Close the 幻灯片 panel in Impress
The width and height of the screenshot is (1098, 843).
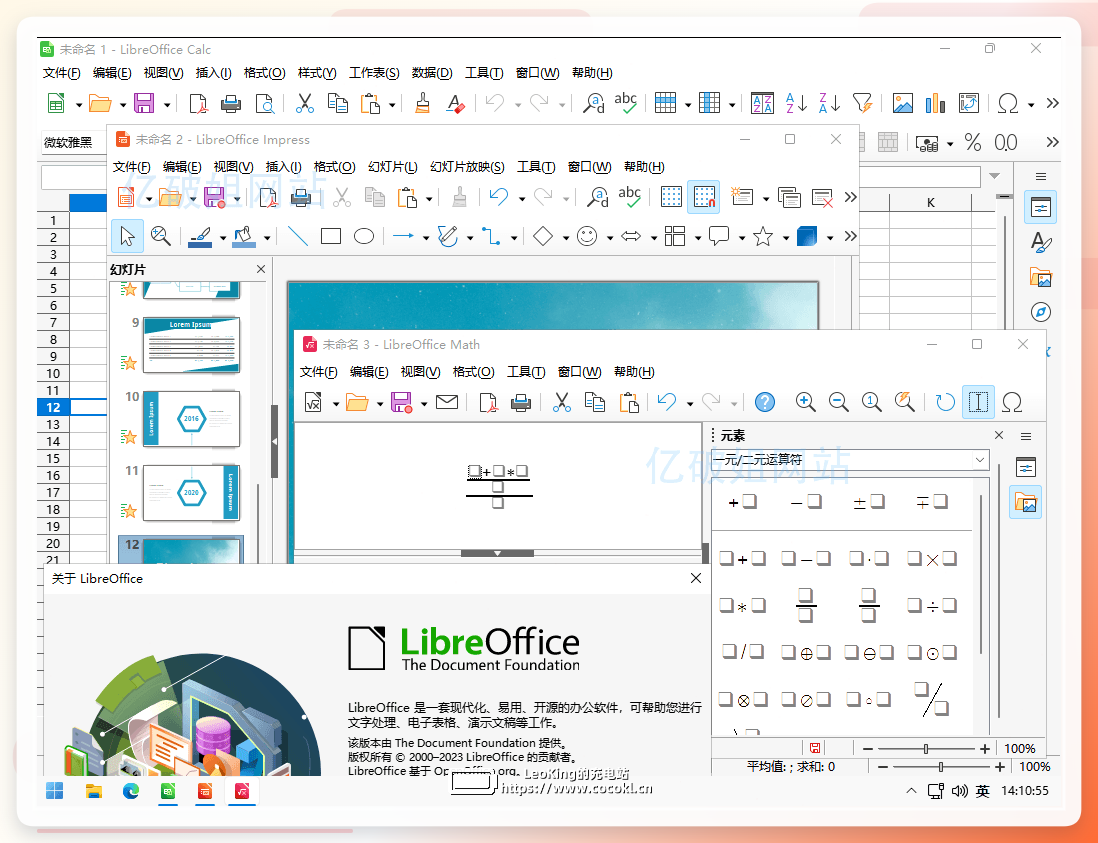[x=260, y=269]
